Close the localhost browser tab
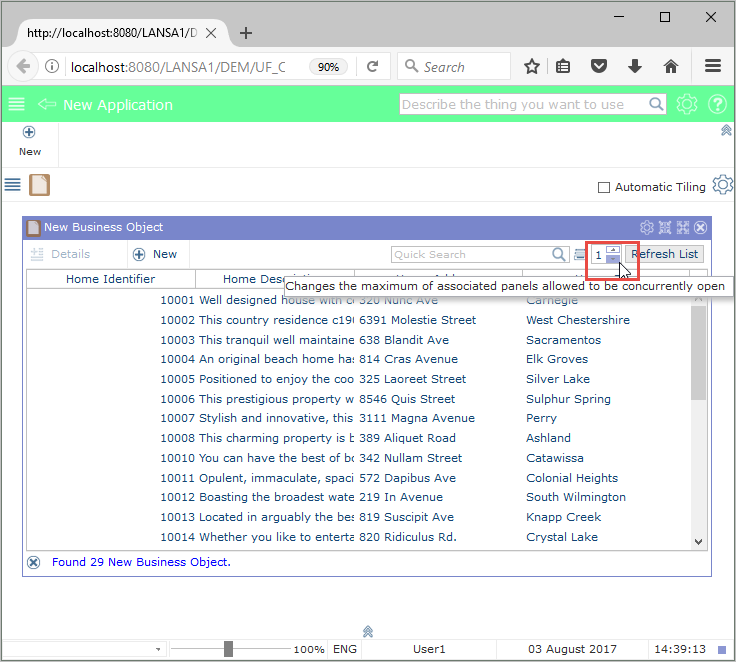Viewport: 736px width, 662px height. (x=211, y=33)
